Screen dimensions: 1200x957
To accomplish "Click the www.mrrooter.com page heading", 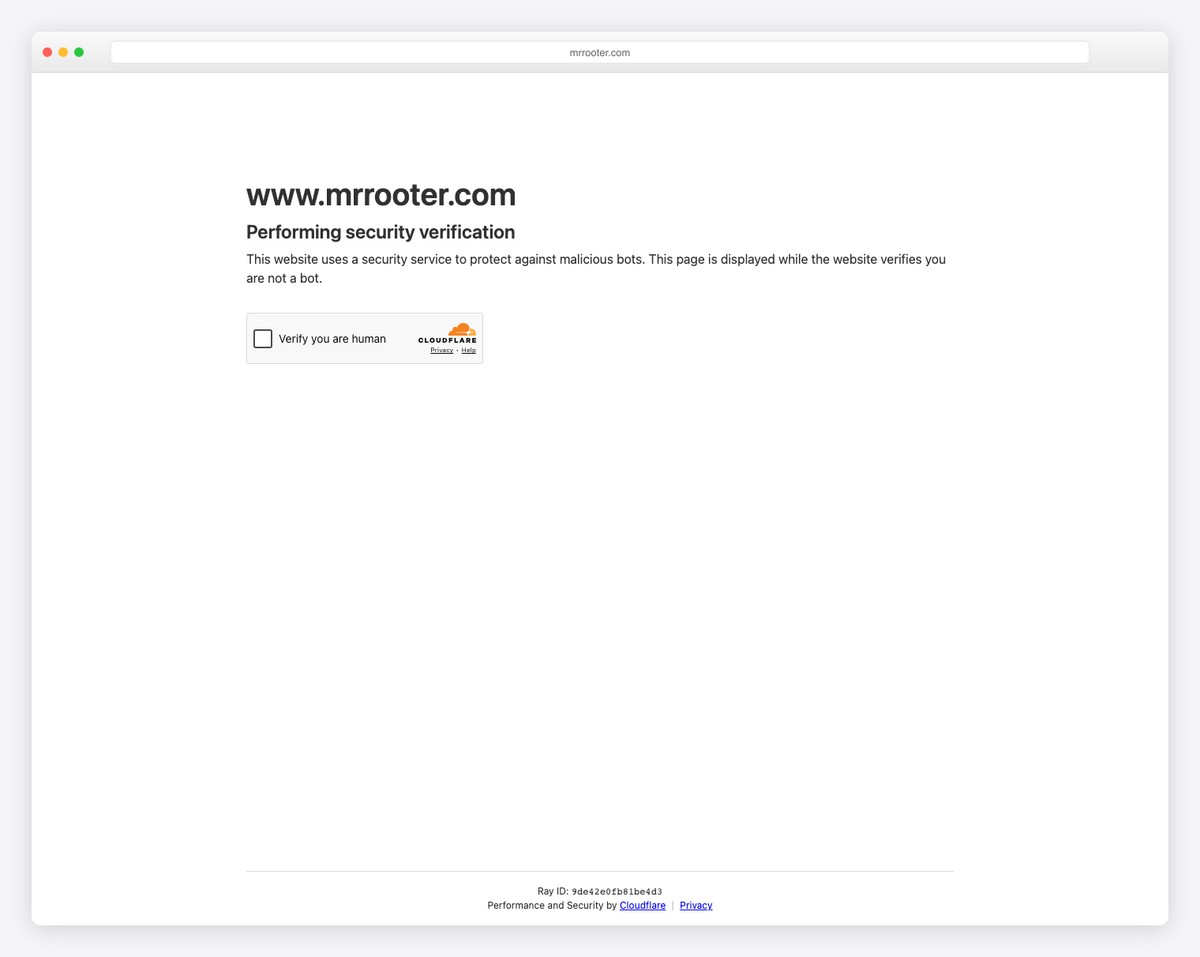I will (381, 195).
